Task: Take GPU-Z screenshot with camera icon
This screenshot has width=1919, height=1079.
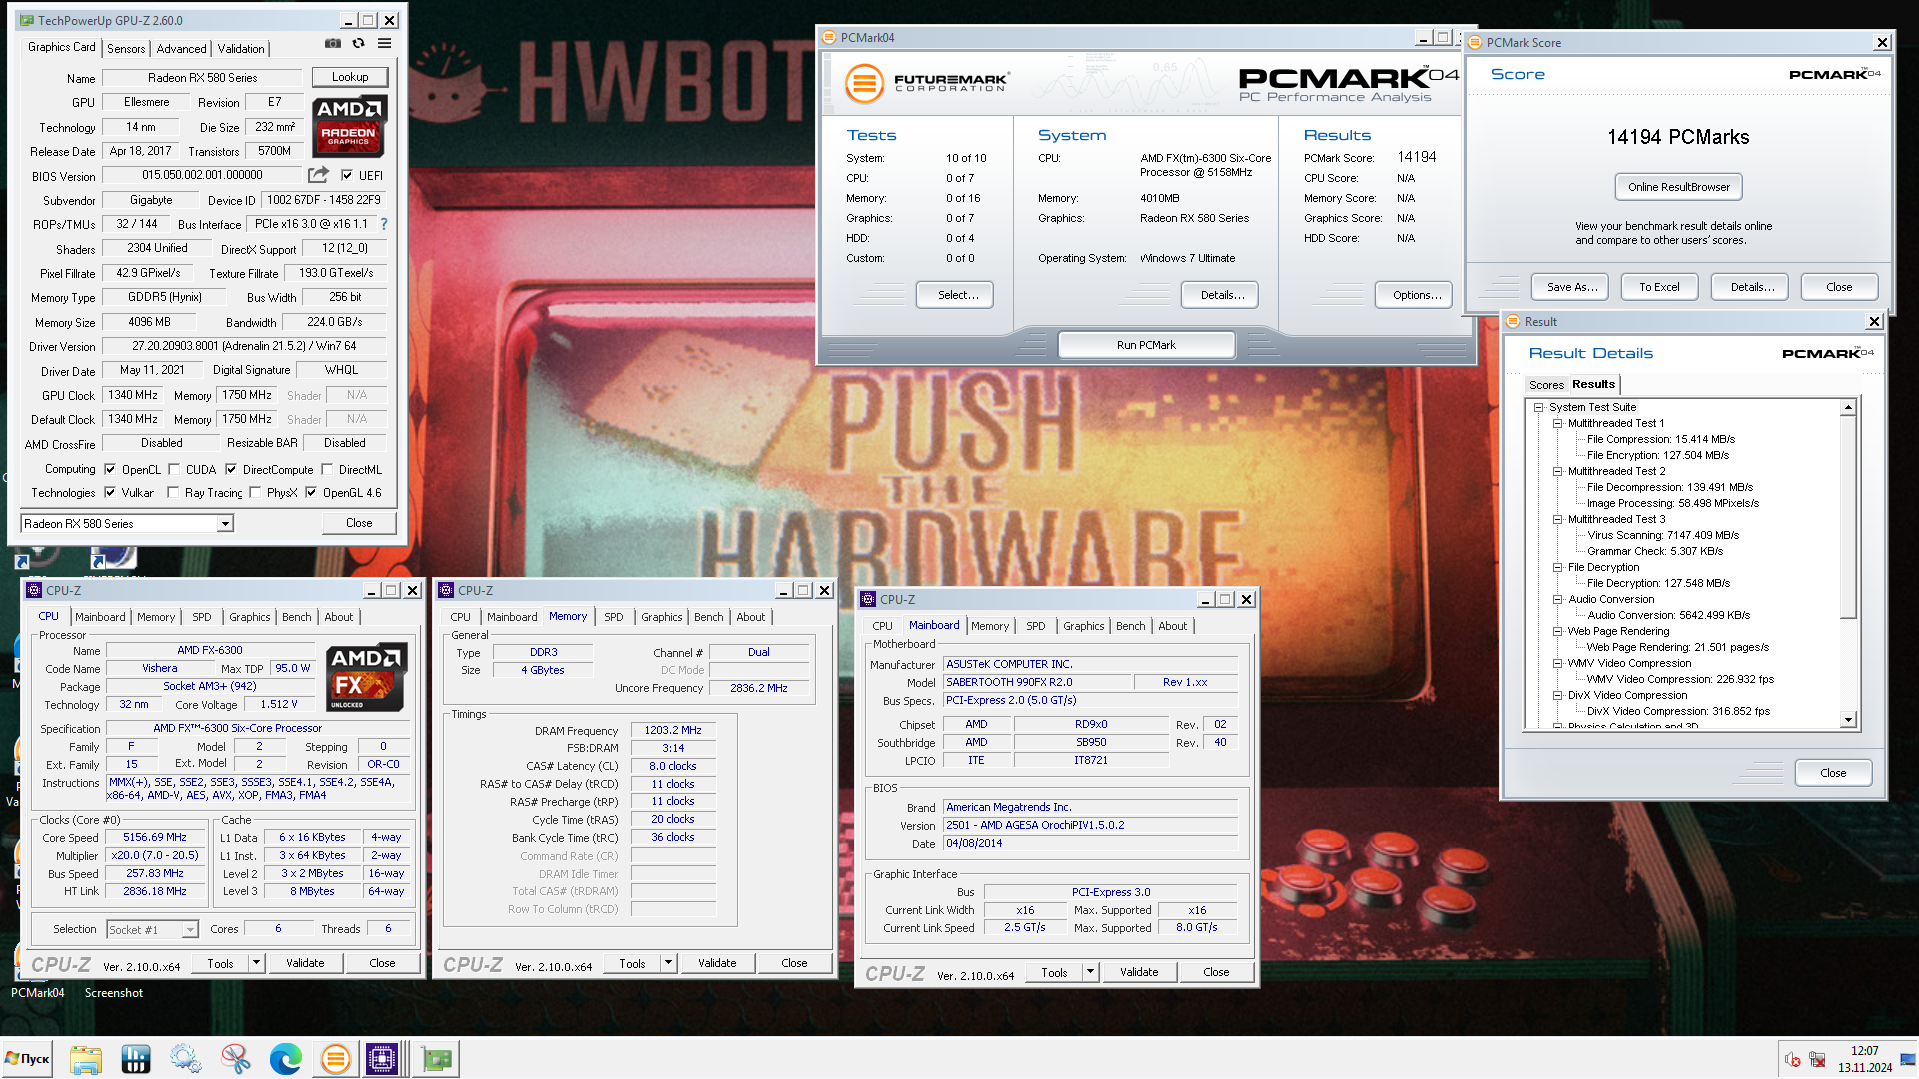Action: [333, 44]
